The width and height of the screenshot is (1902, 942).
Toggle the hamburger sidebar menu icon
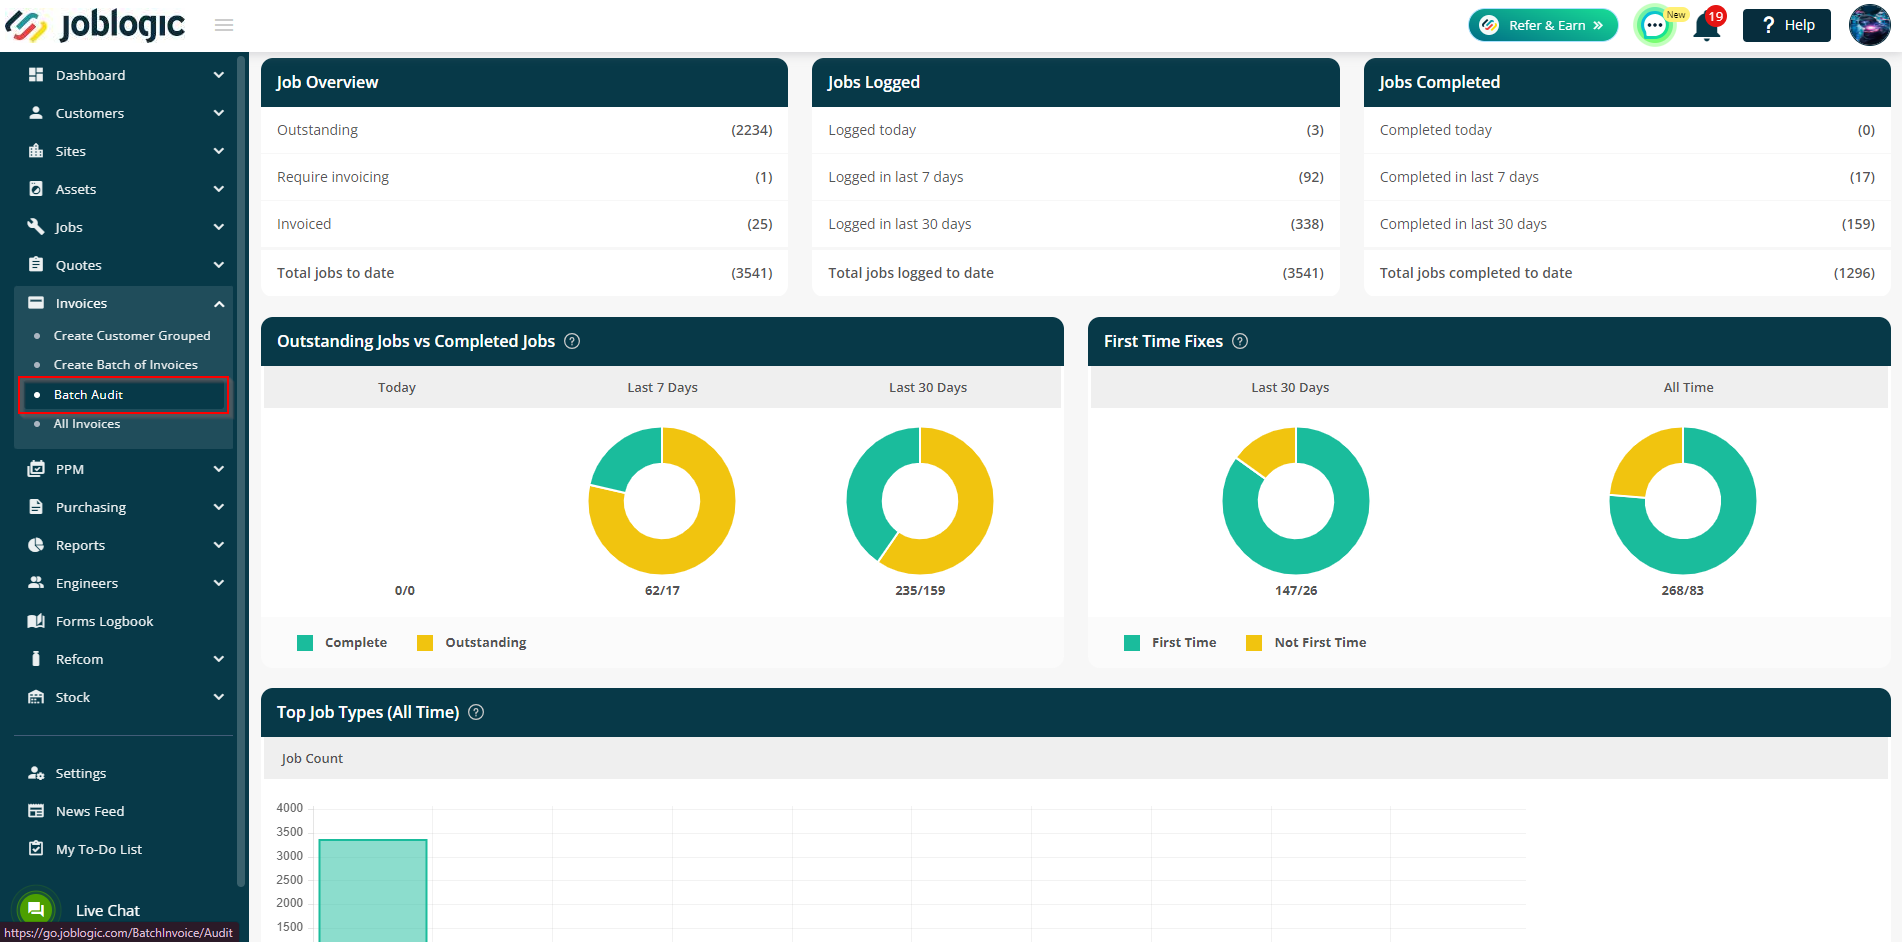[x=224, y=25]
